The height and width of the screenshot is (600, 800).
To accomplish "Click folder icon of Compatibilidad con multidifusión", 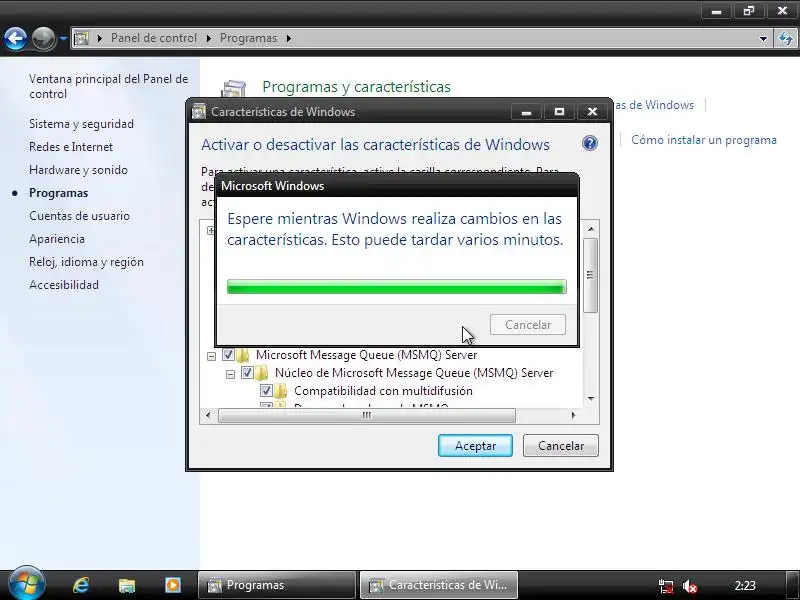I will click(281, 391).
